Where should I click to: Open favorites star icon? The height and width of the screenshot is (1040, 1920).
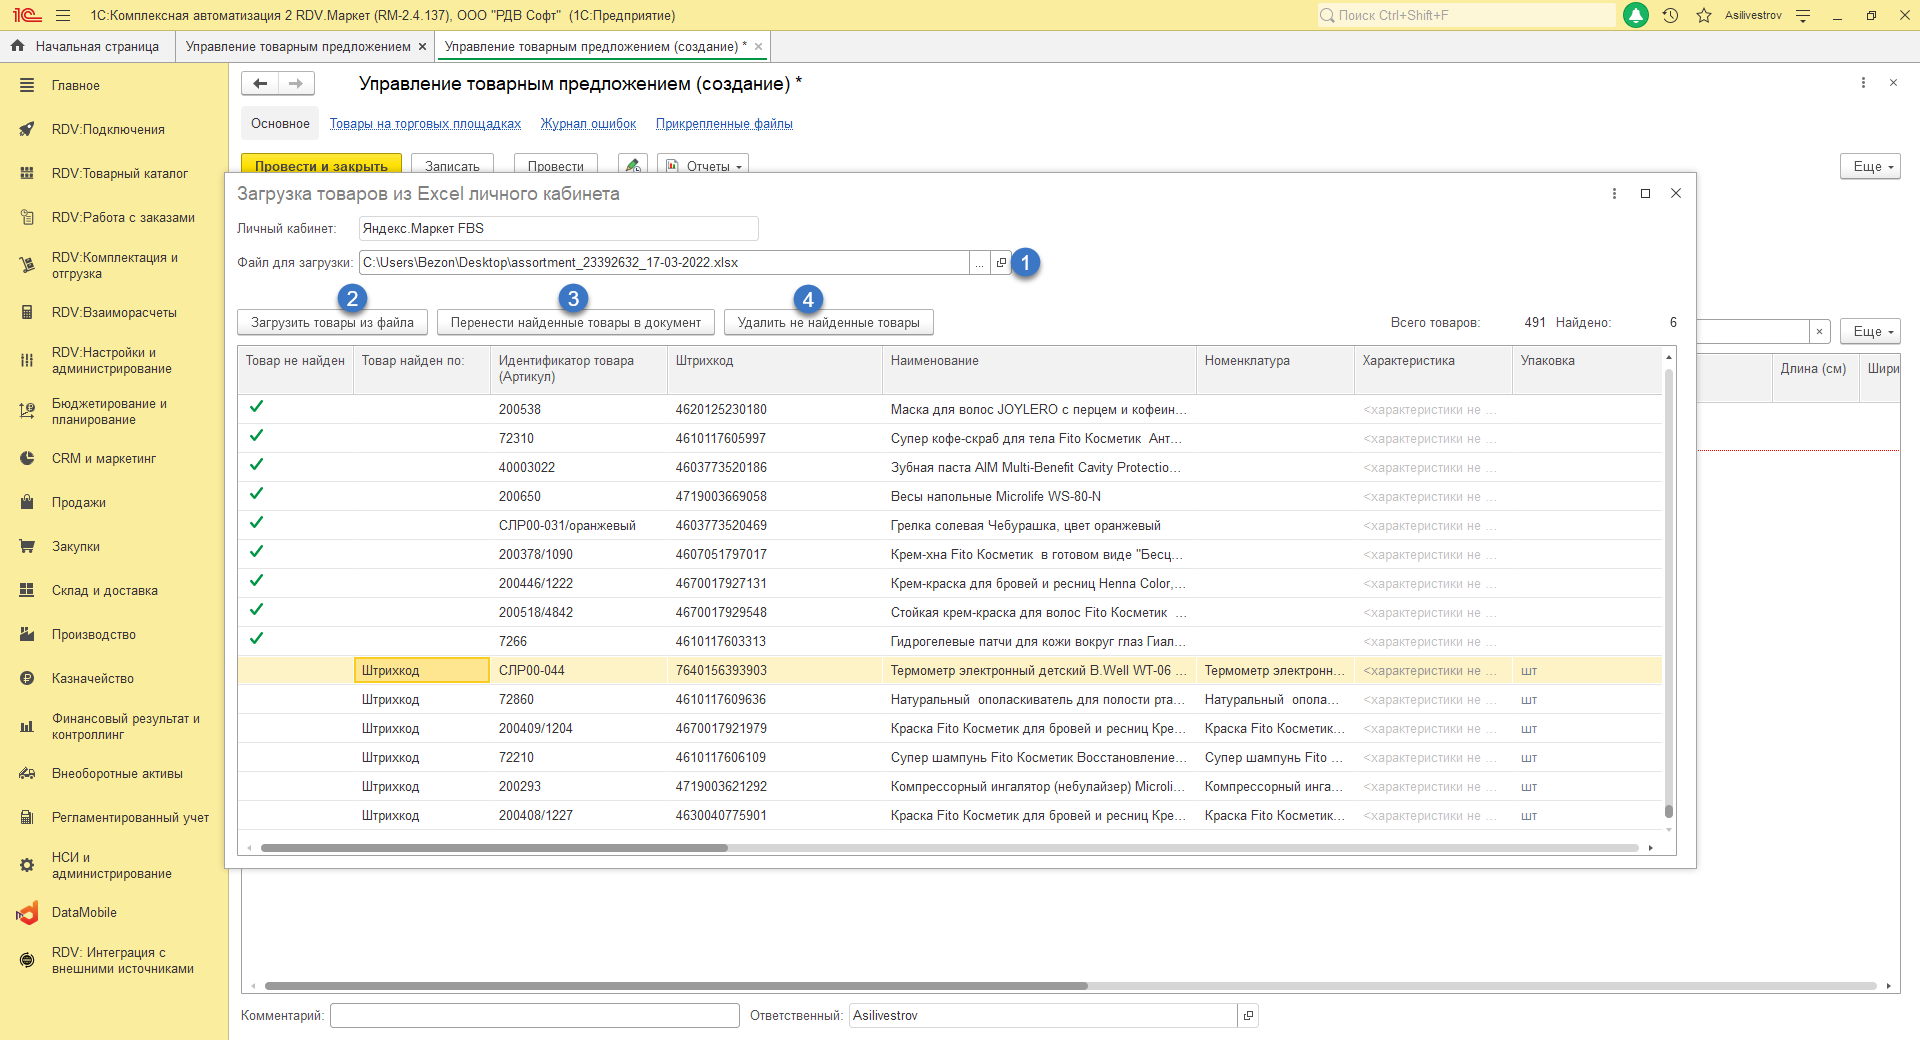(x=1704, y=15)
